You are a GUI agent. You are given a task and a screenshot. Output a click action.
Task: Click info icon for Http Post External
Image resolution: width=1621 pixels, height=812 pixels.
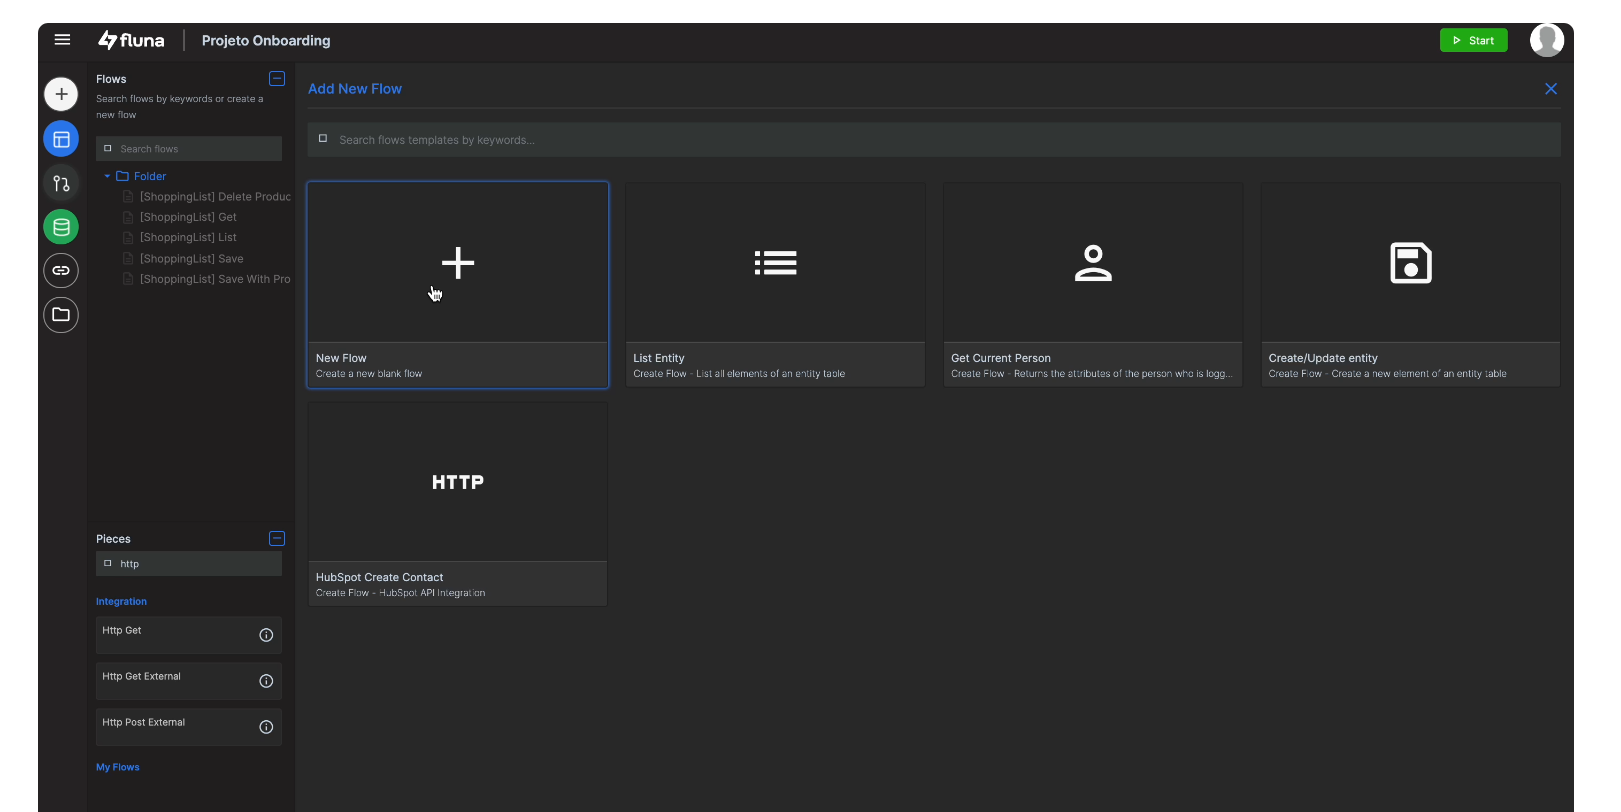(266, 727)
